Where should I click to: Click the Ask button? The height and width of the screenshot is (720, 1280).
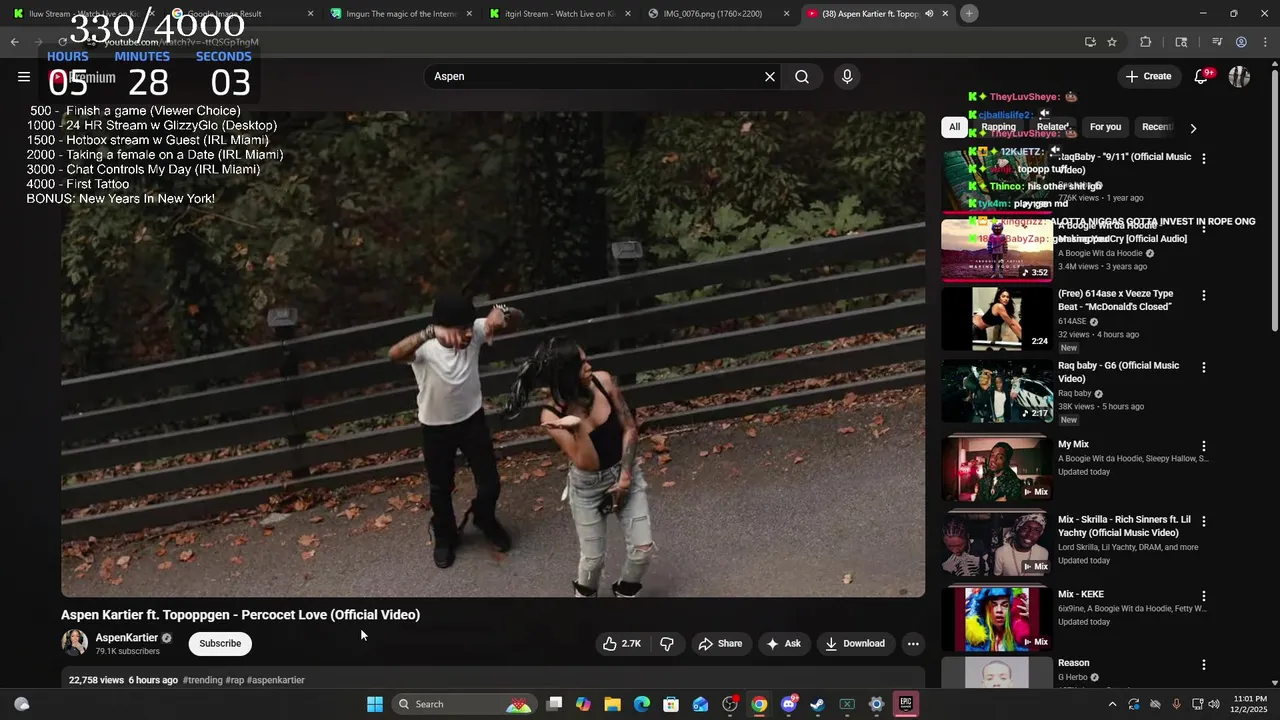click(x=783, y=644)
